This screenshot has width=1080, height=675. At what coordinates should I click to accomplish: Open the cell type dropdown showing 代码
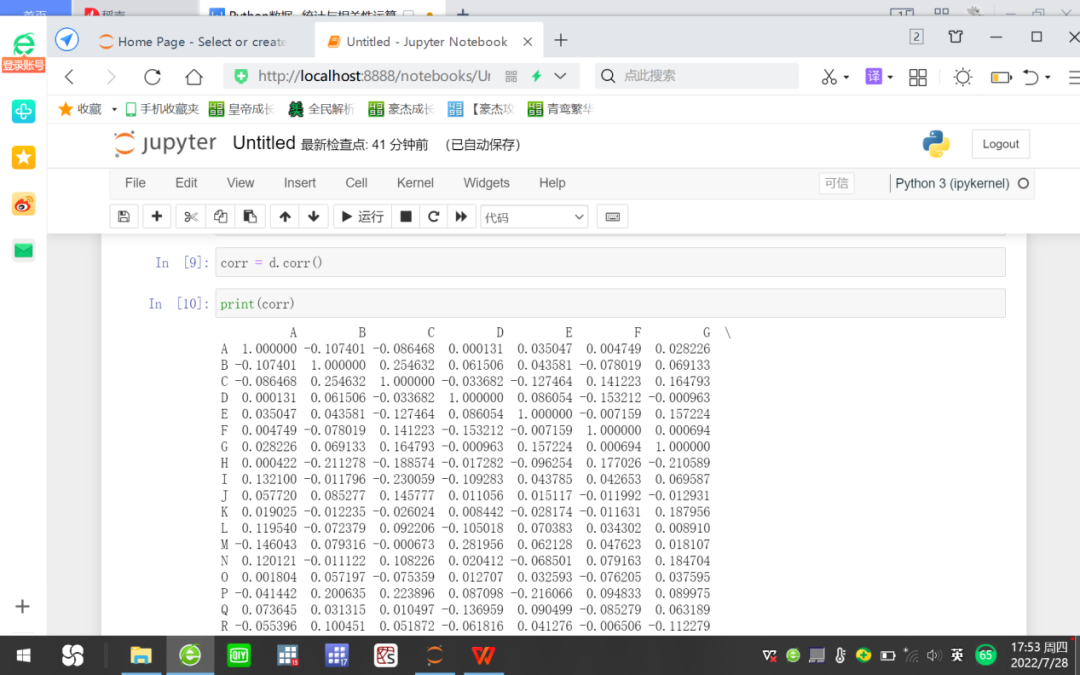point(533,216)
